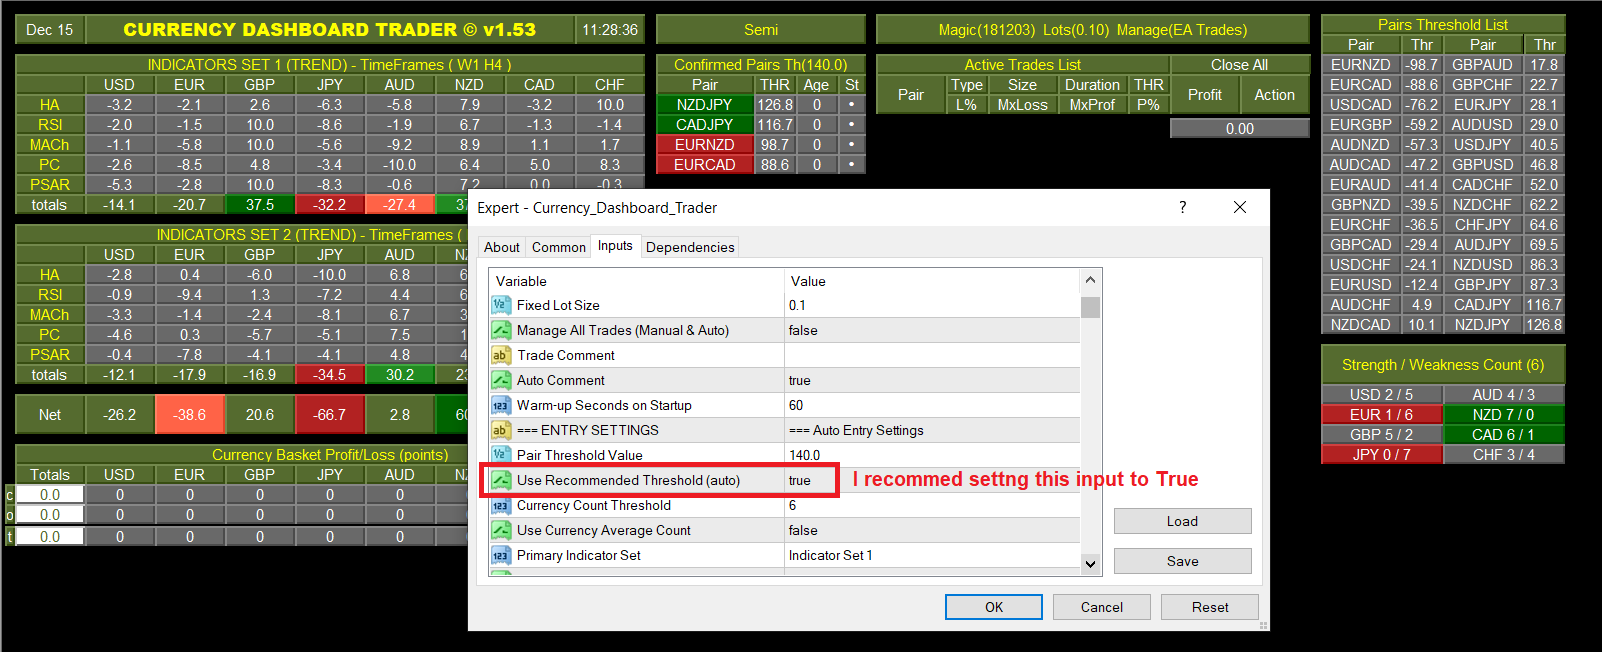Click Save to save input presets
The height and width of the screenshot is (652, 1602).
pos(1182,561)
